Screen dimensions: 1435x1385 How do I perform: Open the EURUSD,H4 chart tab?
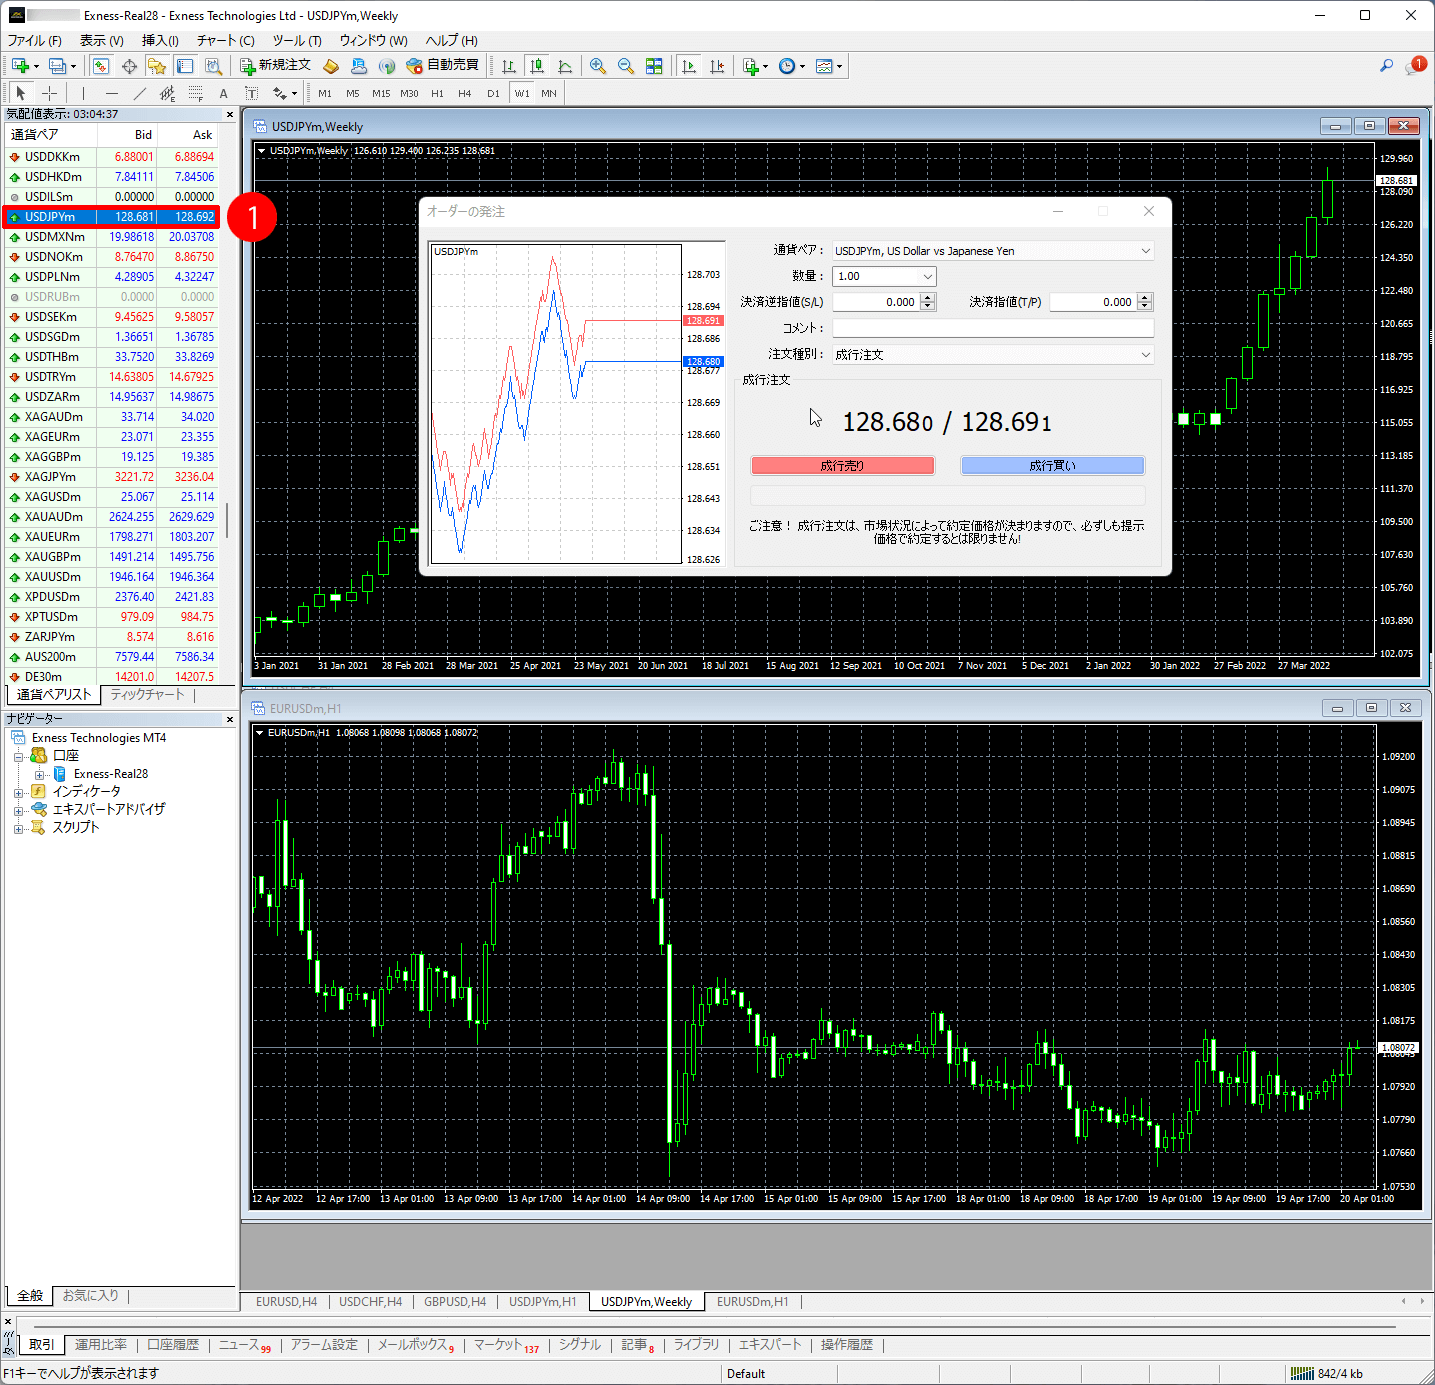point(286,1301)
